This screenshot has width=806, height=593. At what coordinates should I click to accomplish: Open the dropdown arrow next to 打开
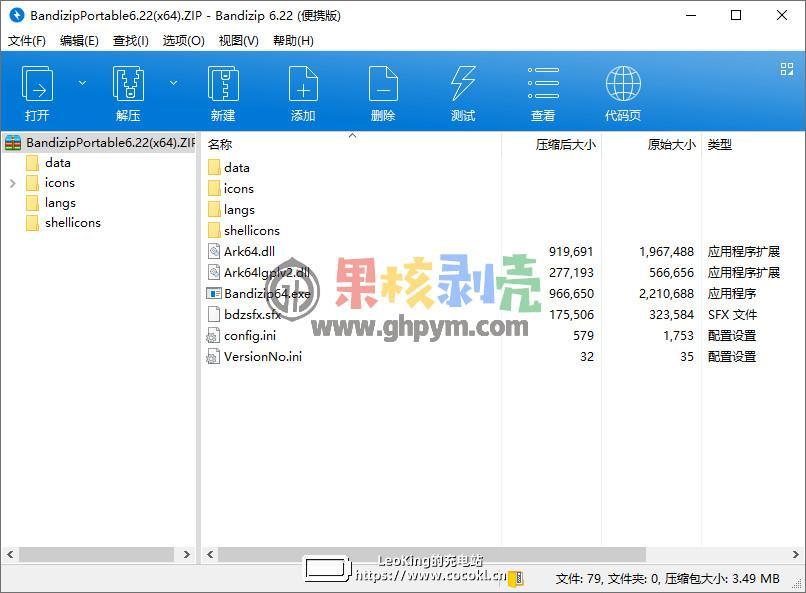tap(82, 83)
